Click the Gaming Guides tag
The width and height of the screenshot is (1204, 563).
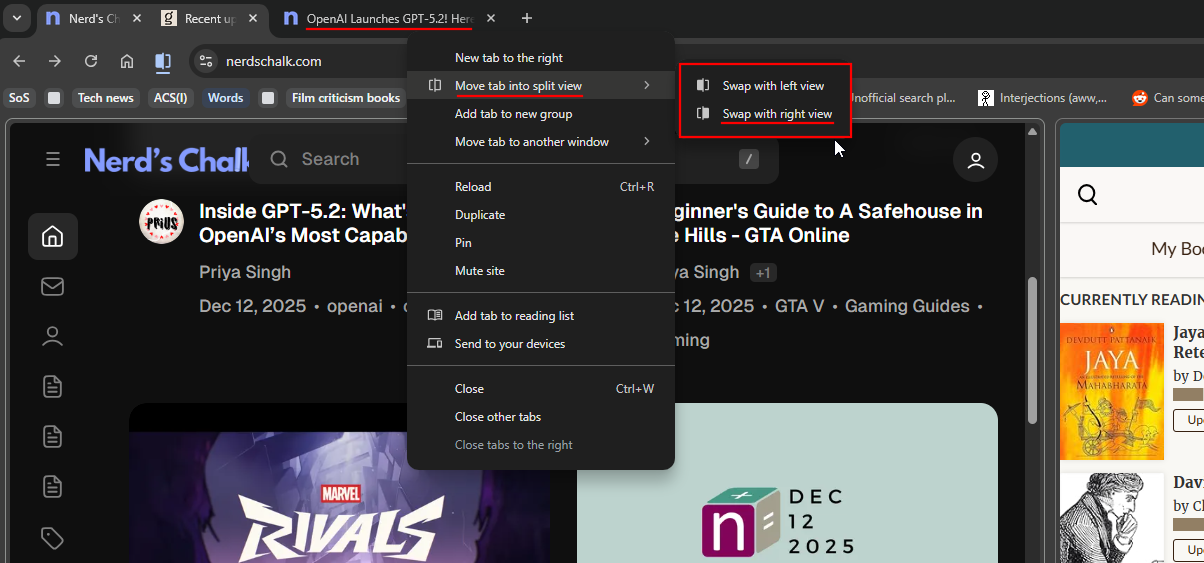click(x=907, y=306)
